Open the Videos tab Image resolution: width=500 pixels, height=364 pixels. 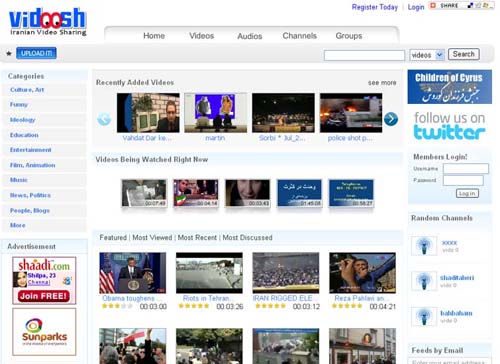tap(202, 36)
